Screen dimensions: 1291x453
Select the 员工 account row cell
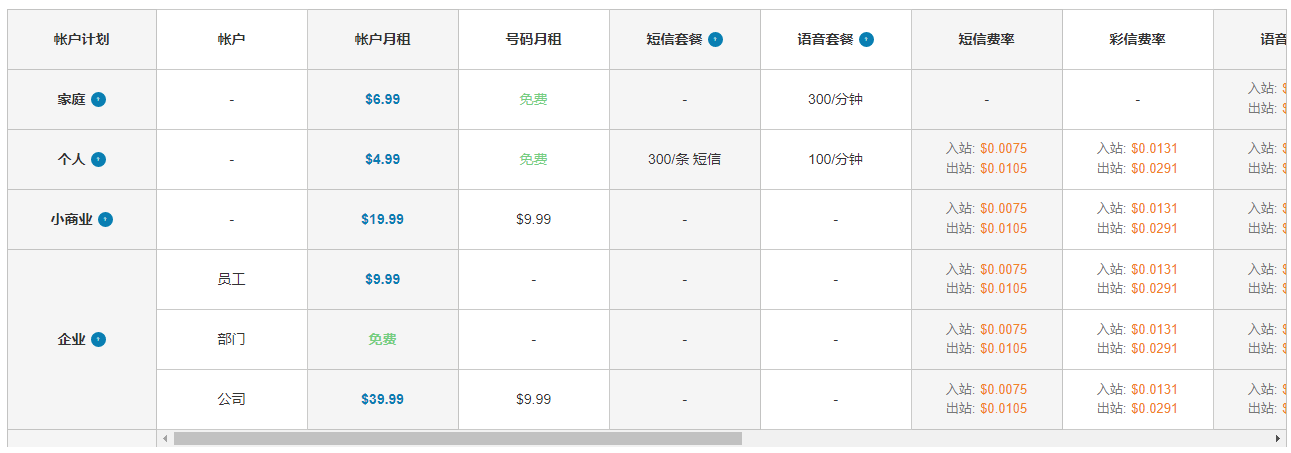click(231, 280)
